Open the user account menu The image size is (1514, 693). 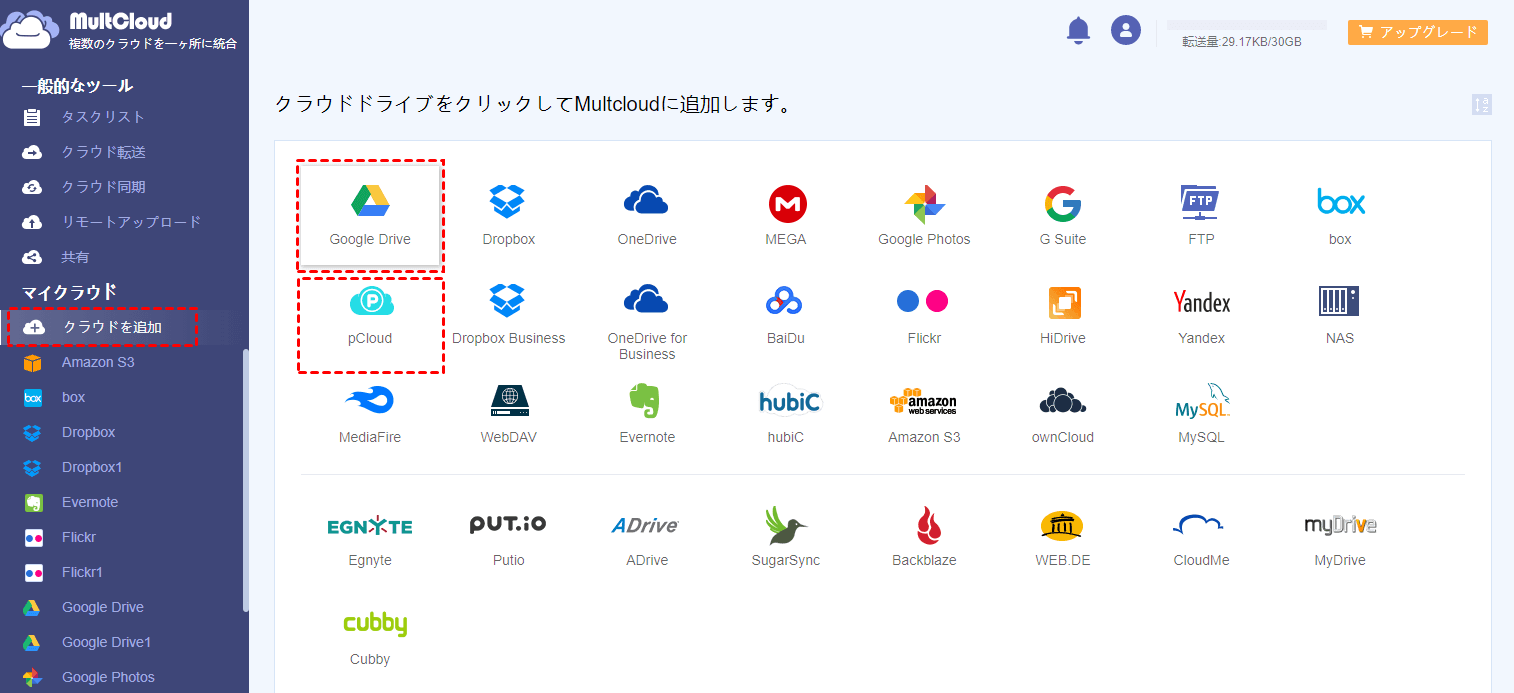[1126, 30]
